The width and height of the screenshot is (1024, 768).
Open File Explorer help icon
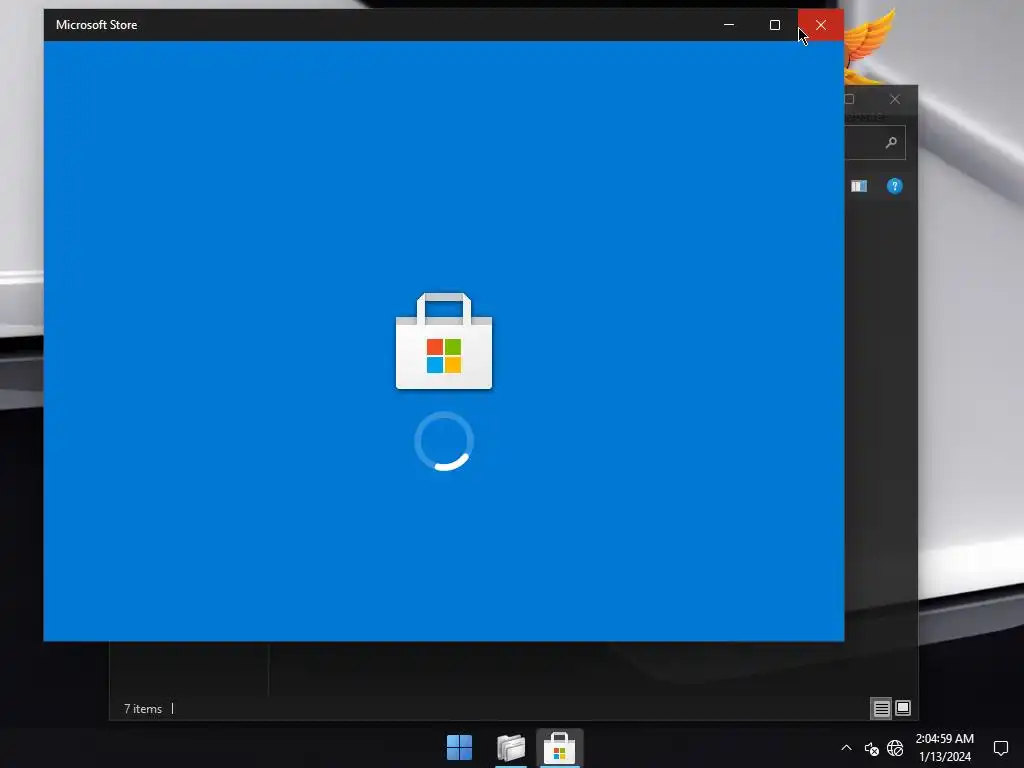click(x=895, y=186)
